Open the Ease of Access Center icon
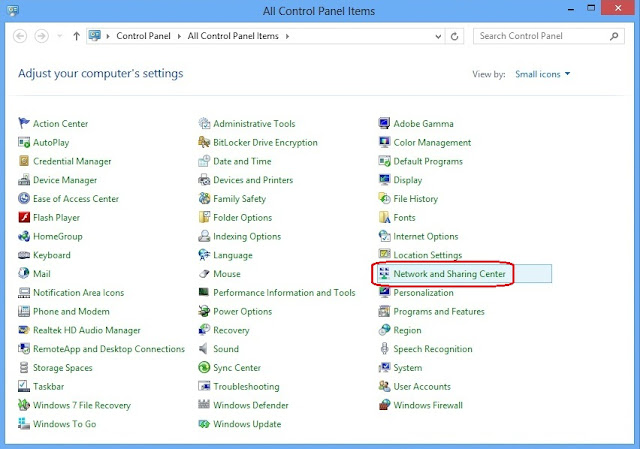 pos(24,198)
